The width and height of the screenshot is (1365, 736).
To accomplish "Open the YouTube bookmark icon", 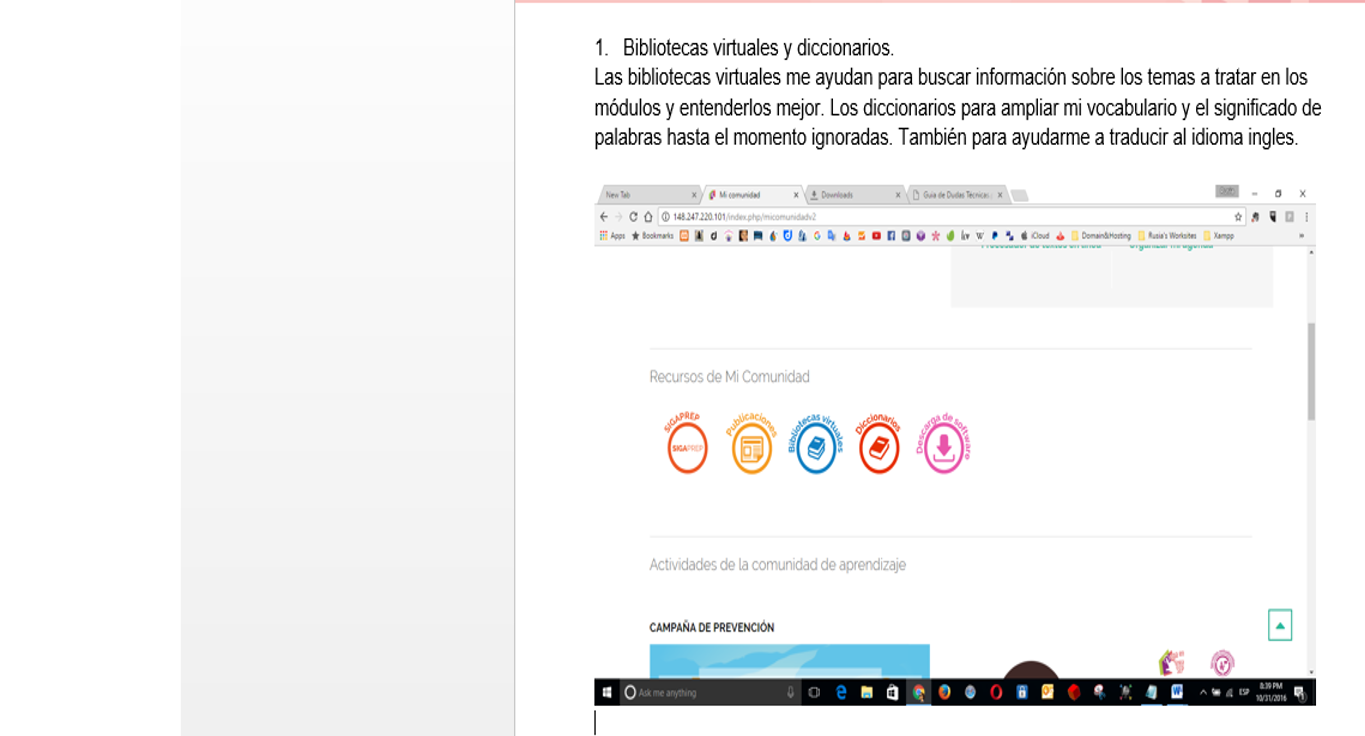I will (876, 235).
